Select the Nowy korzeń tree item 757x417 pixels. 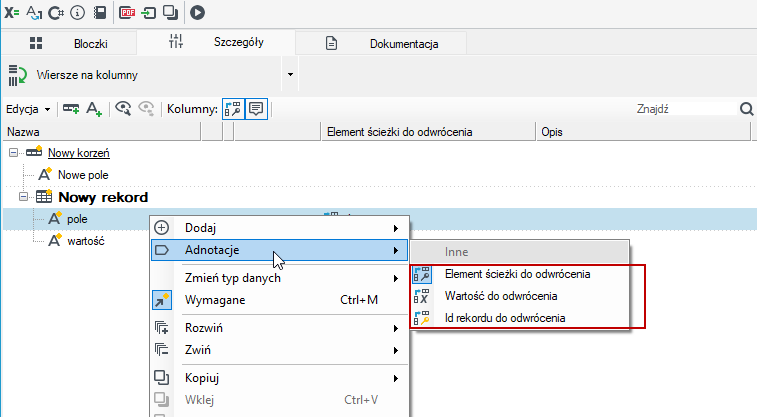[79, 153]
